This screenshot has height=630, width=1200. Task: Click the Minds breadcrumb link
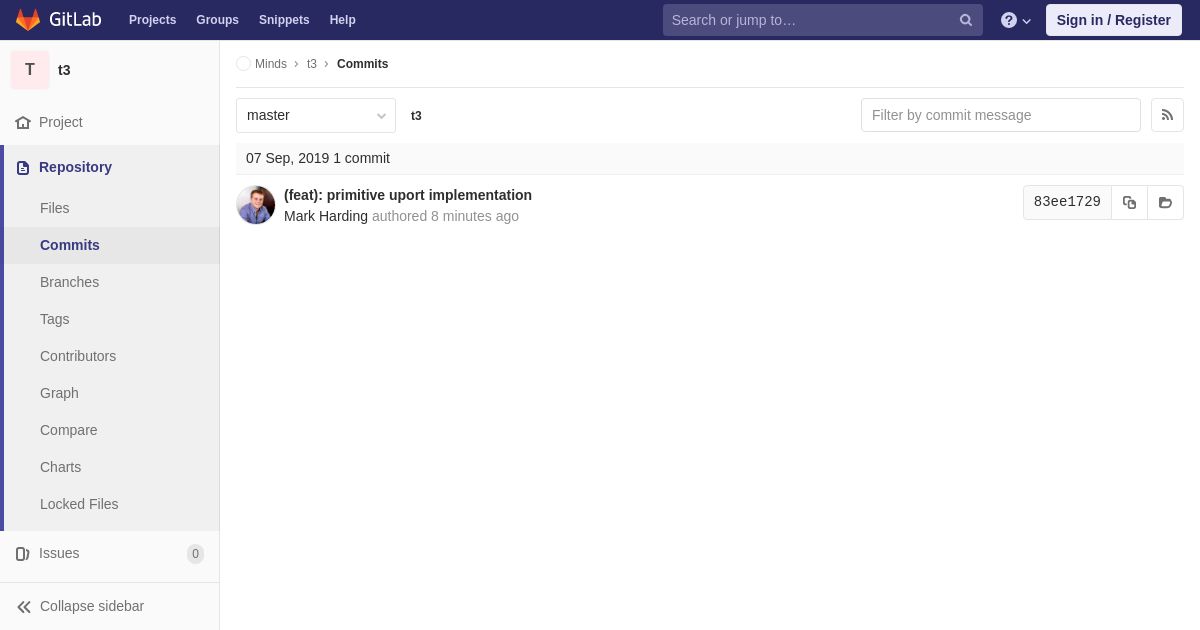coord(270,64)
